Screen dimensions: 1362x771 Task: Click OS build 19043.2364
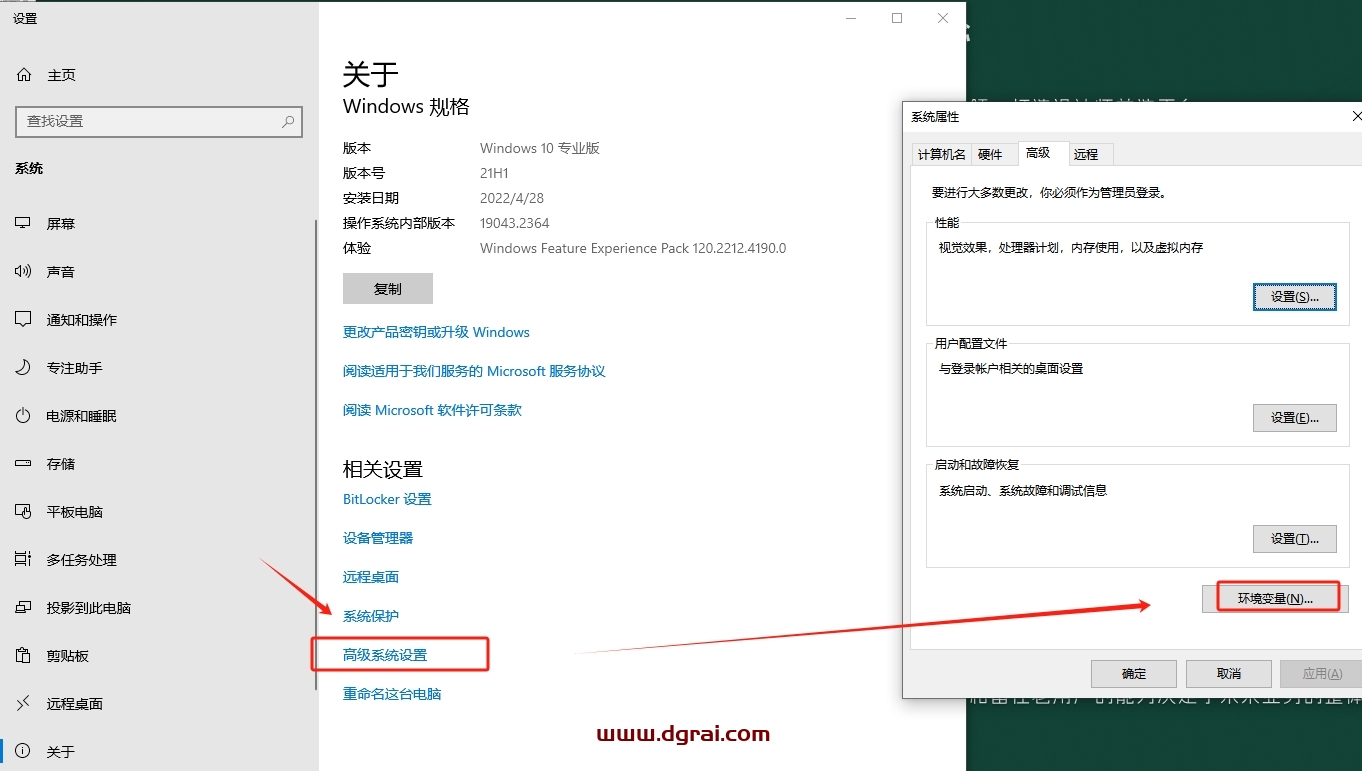[515, 223]
